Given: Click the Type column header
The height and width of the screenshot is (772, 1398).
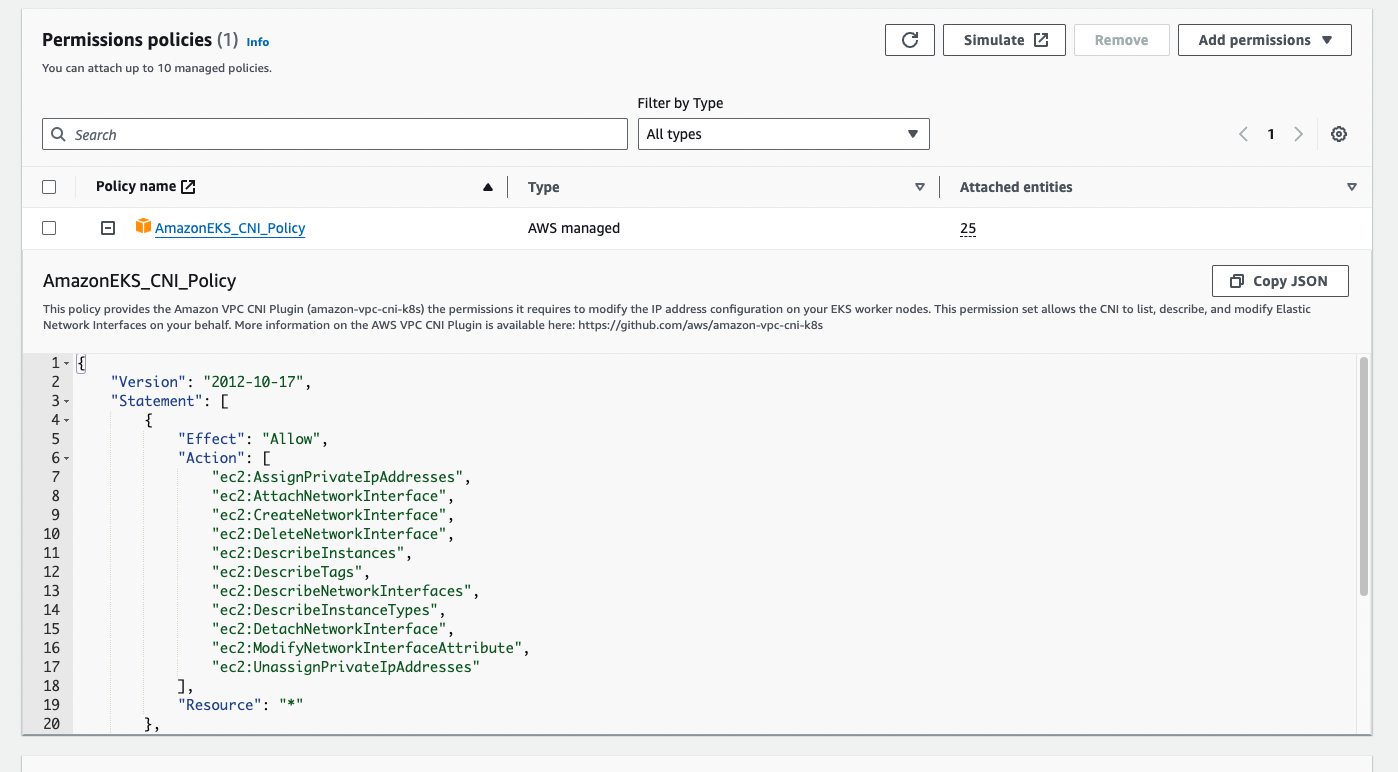Looking at the screenshot, I should (x=544, y=187).
